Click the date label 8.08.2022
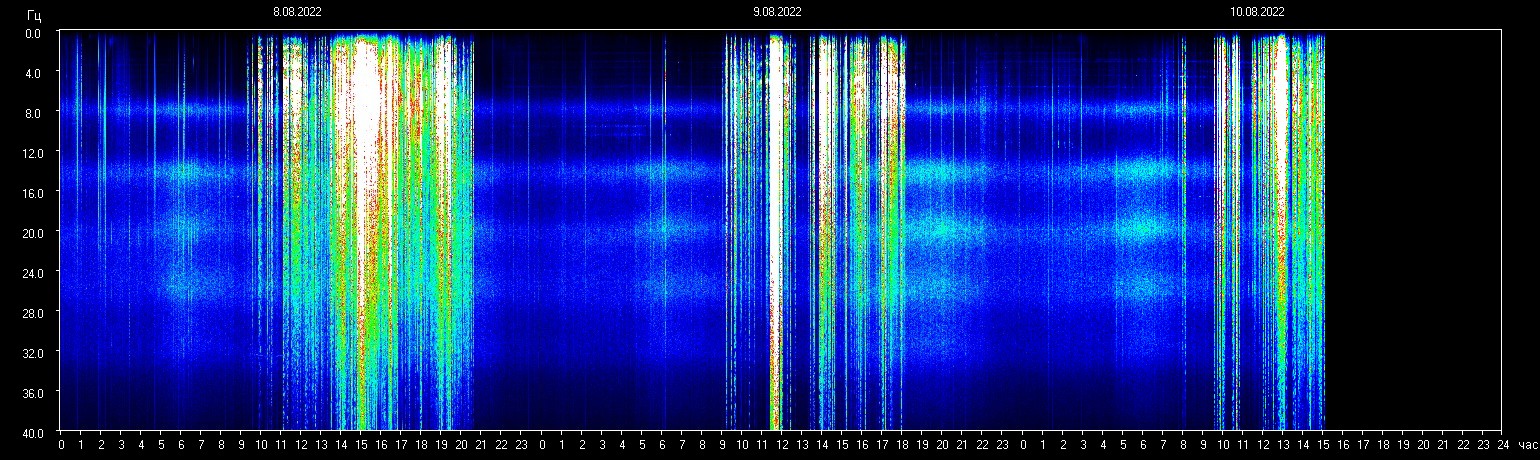Screen dimensions: 1540x460 (298, 12)
